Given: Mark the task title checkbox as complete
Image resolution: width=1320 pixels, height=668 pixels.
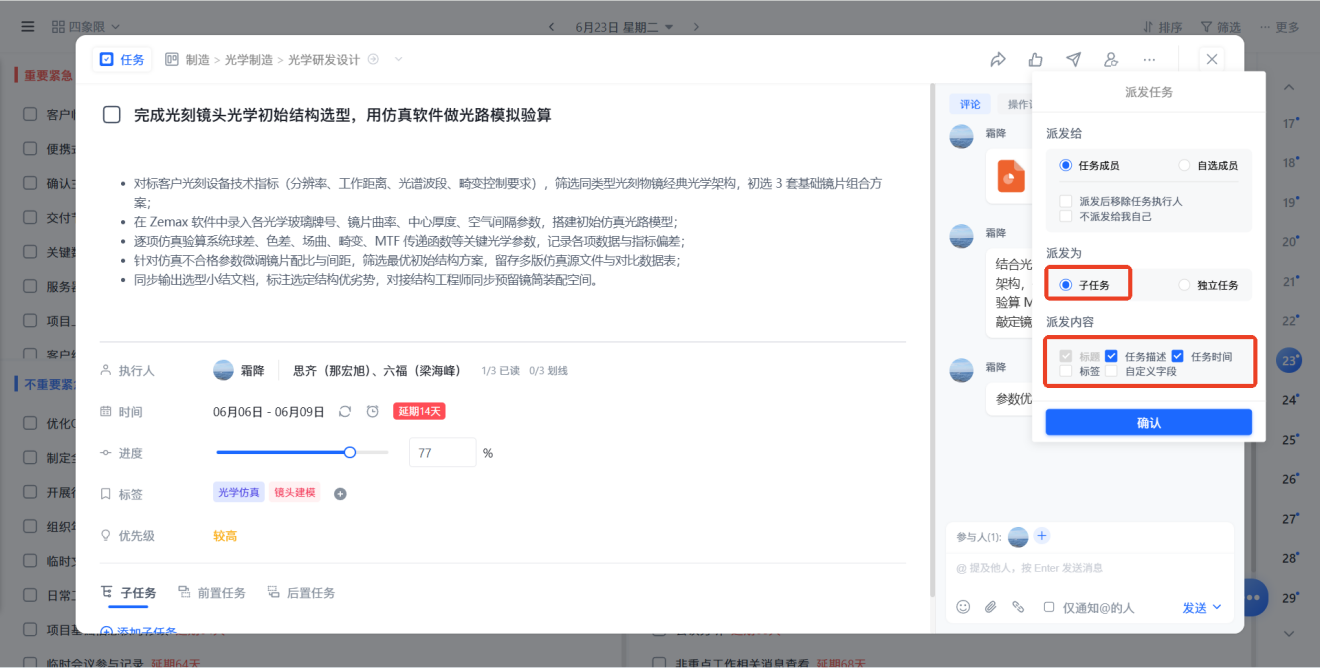Looking at the screenshot, I should 112,115.
